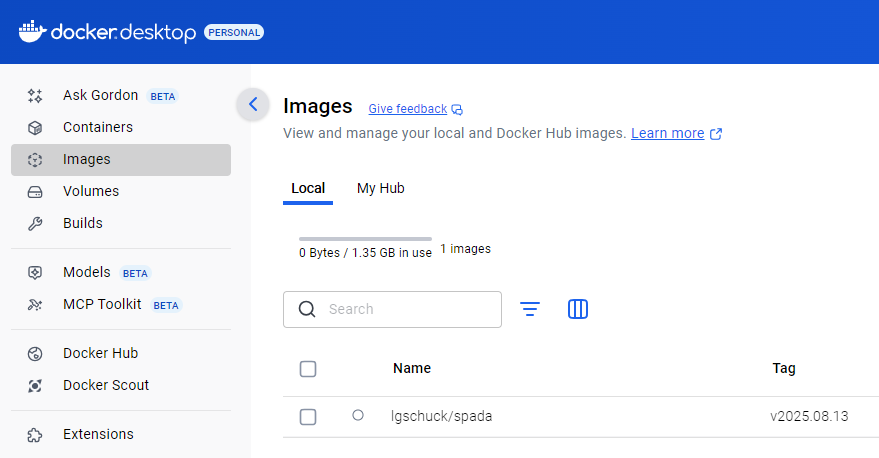This screenshot has height=458, width=879.
Task: Click the Give feedback link
Action: (408, 109)
